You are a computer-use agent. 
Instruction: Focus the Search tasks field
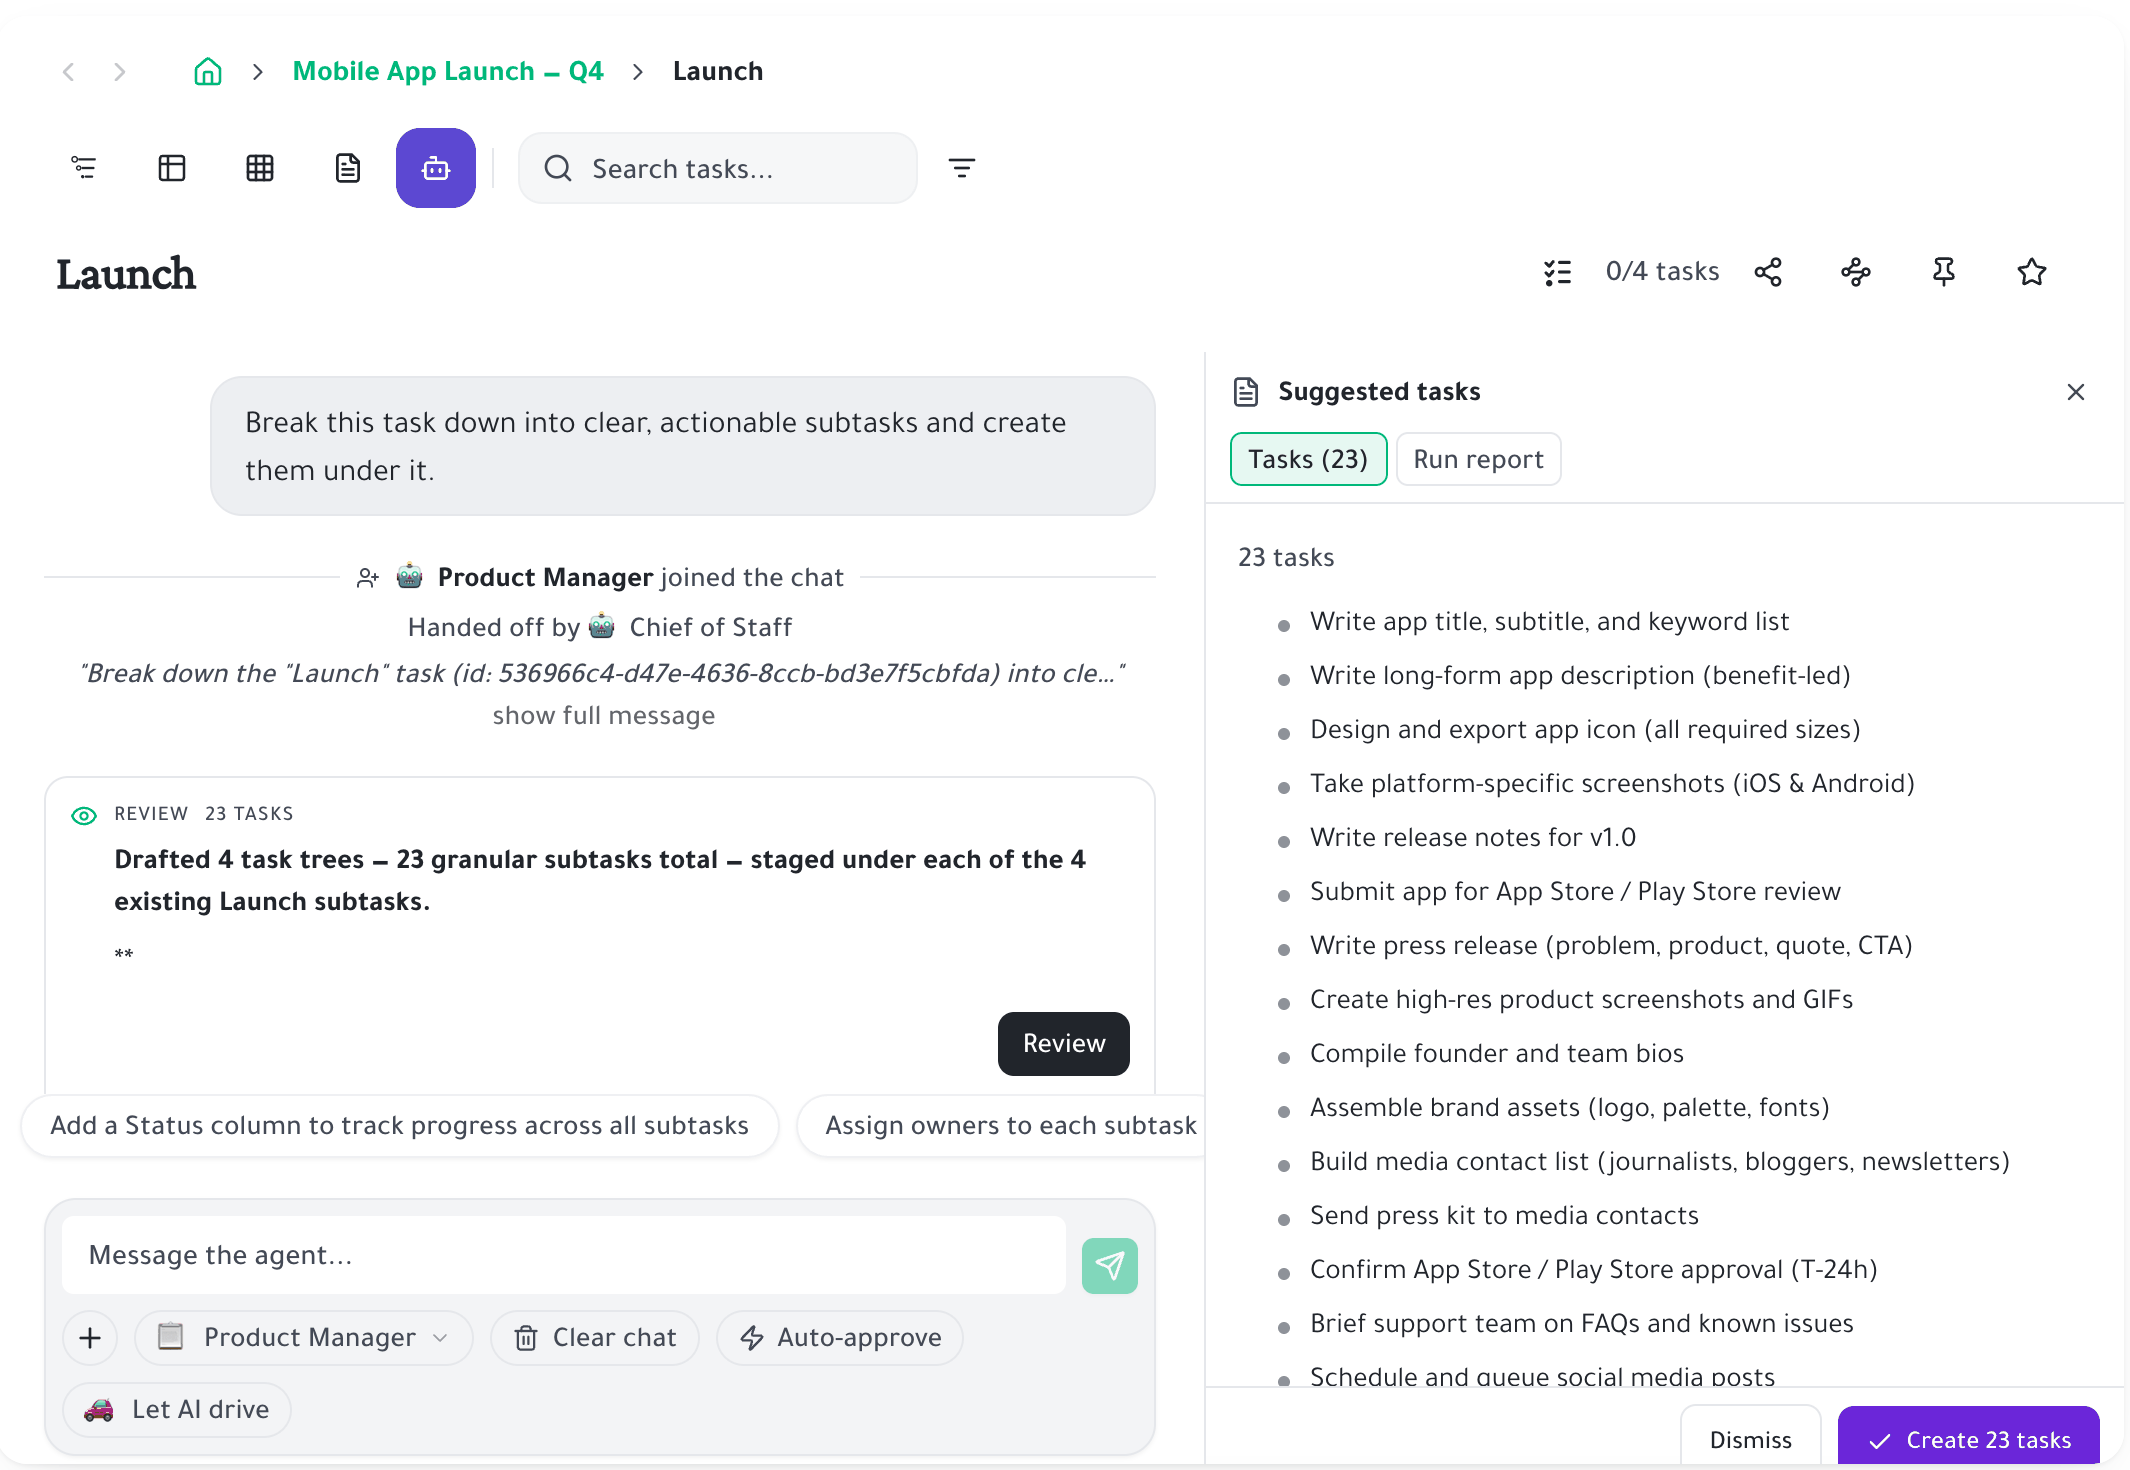718,168
